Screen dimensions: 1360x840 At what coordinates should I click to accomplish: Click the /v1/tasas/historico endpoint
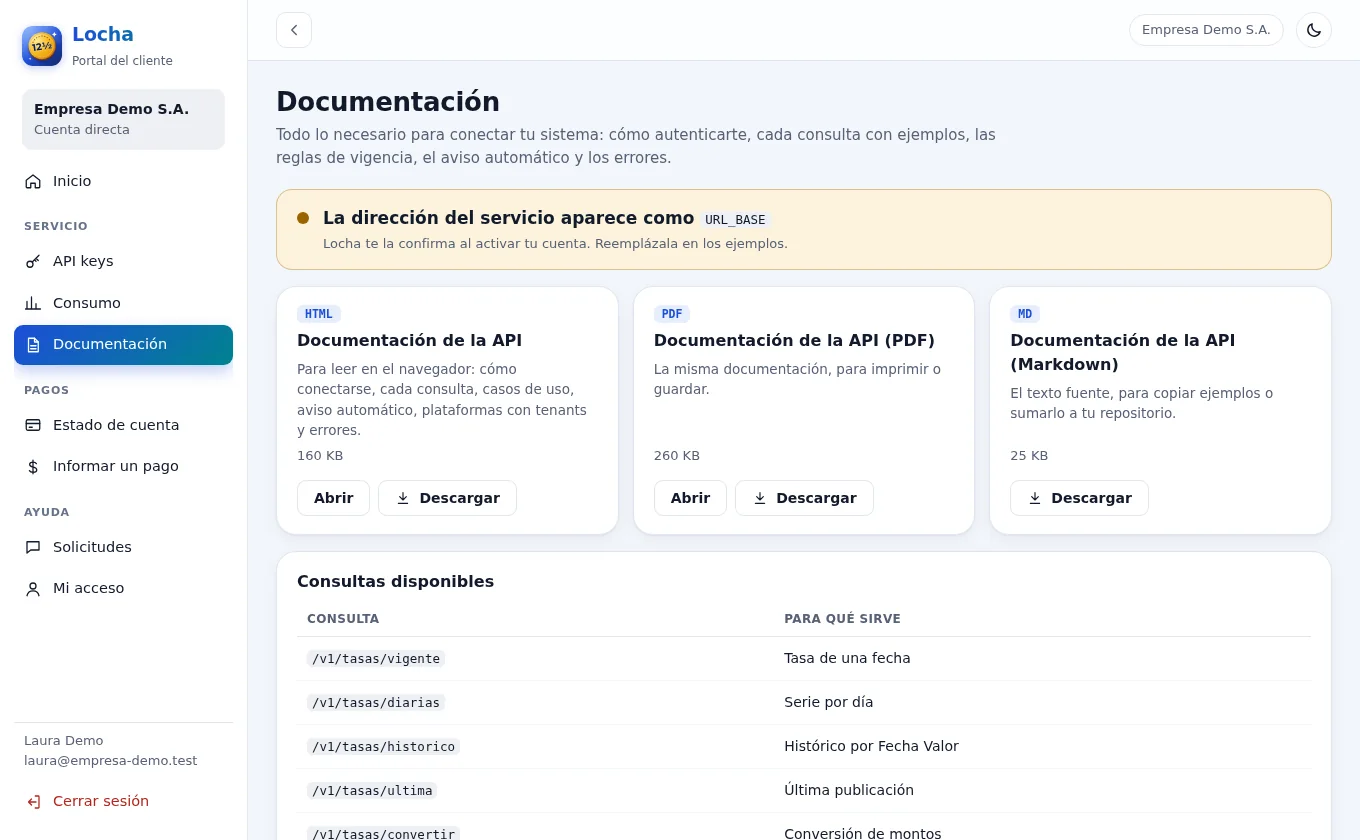[383, 747]
